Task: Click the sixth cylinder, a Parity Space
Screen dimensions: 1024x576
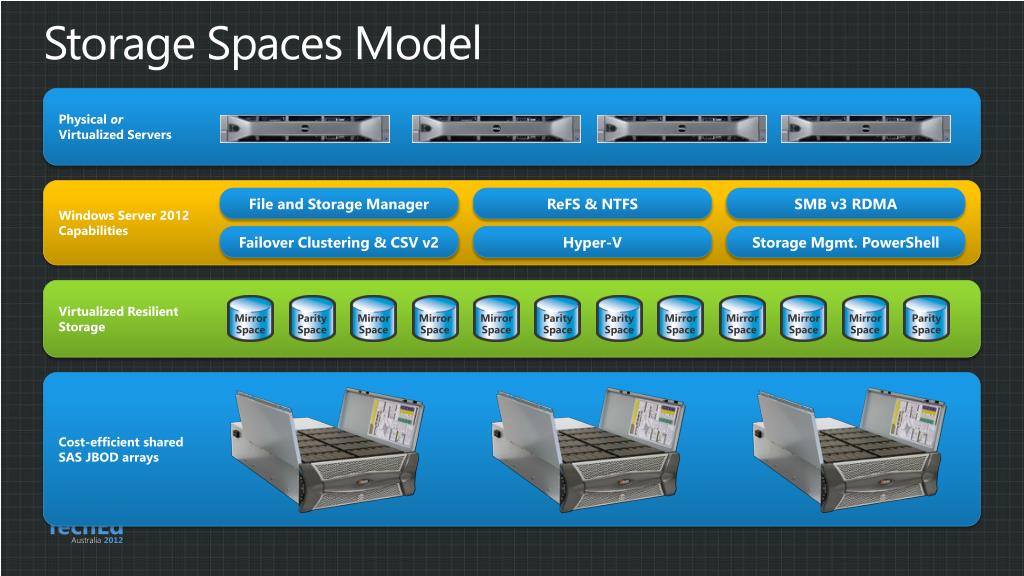Action: (558, 319)
